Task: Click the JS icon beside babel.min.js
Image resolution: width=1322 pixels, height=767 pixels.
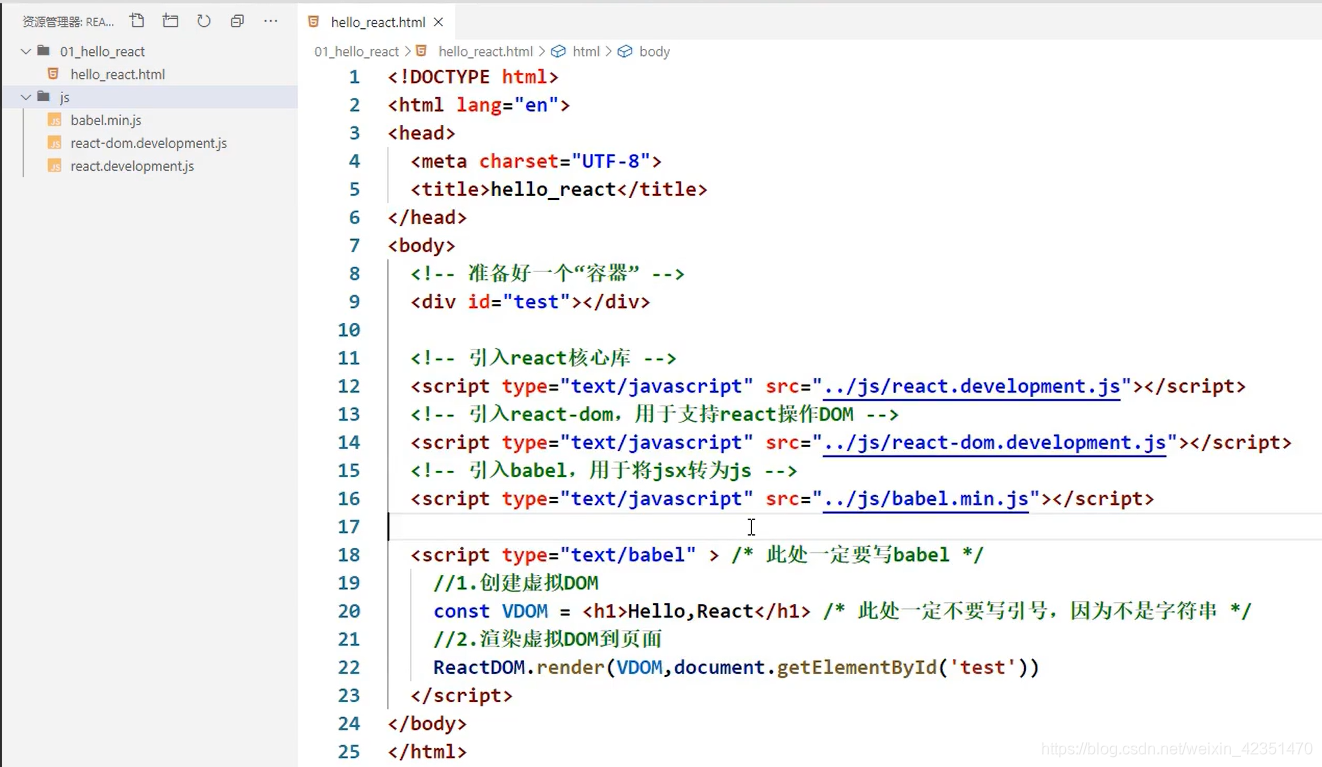Action: (54, 120)
